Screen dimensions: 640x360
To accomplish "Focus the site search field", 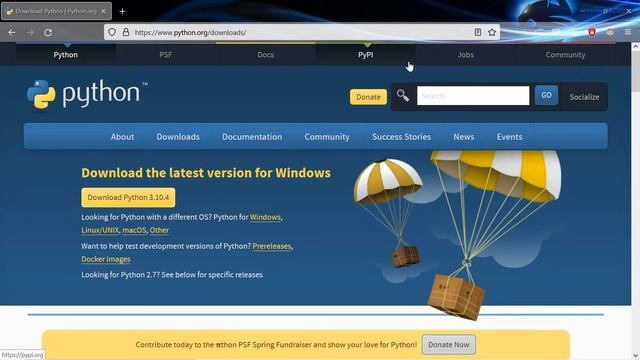I will tap(473, 96).
